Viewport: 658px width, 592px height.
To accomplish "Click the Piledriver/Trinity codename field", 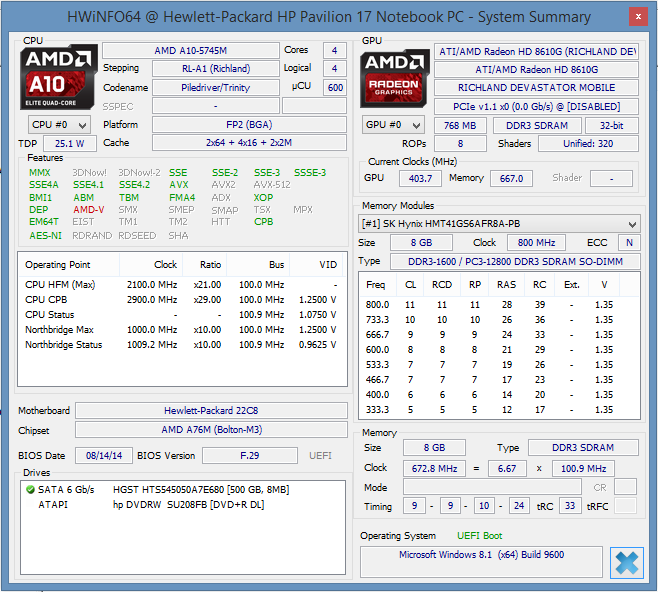I will 216,88.
